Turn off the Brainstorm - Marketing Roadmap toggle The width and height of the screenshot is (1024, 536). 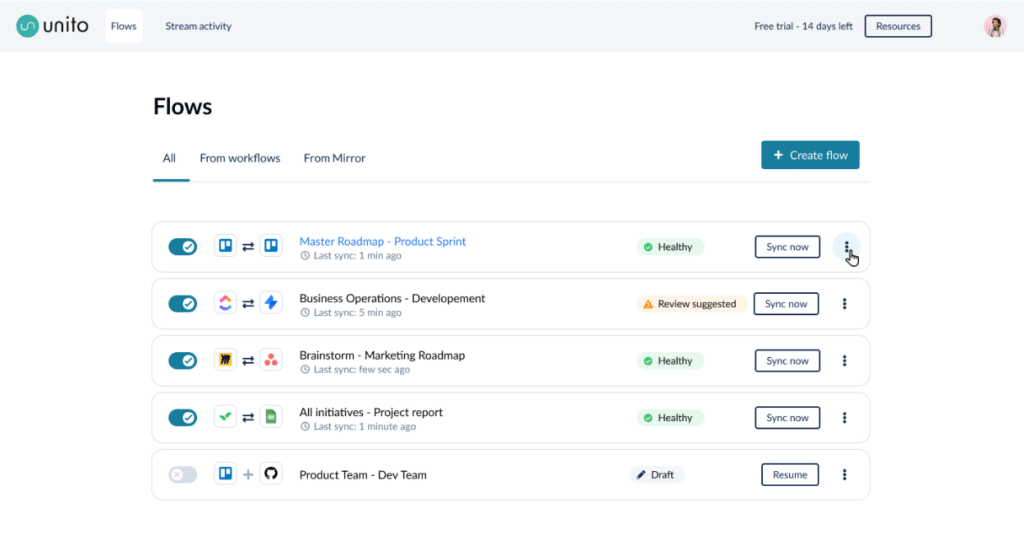182,360
